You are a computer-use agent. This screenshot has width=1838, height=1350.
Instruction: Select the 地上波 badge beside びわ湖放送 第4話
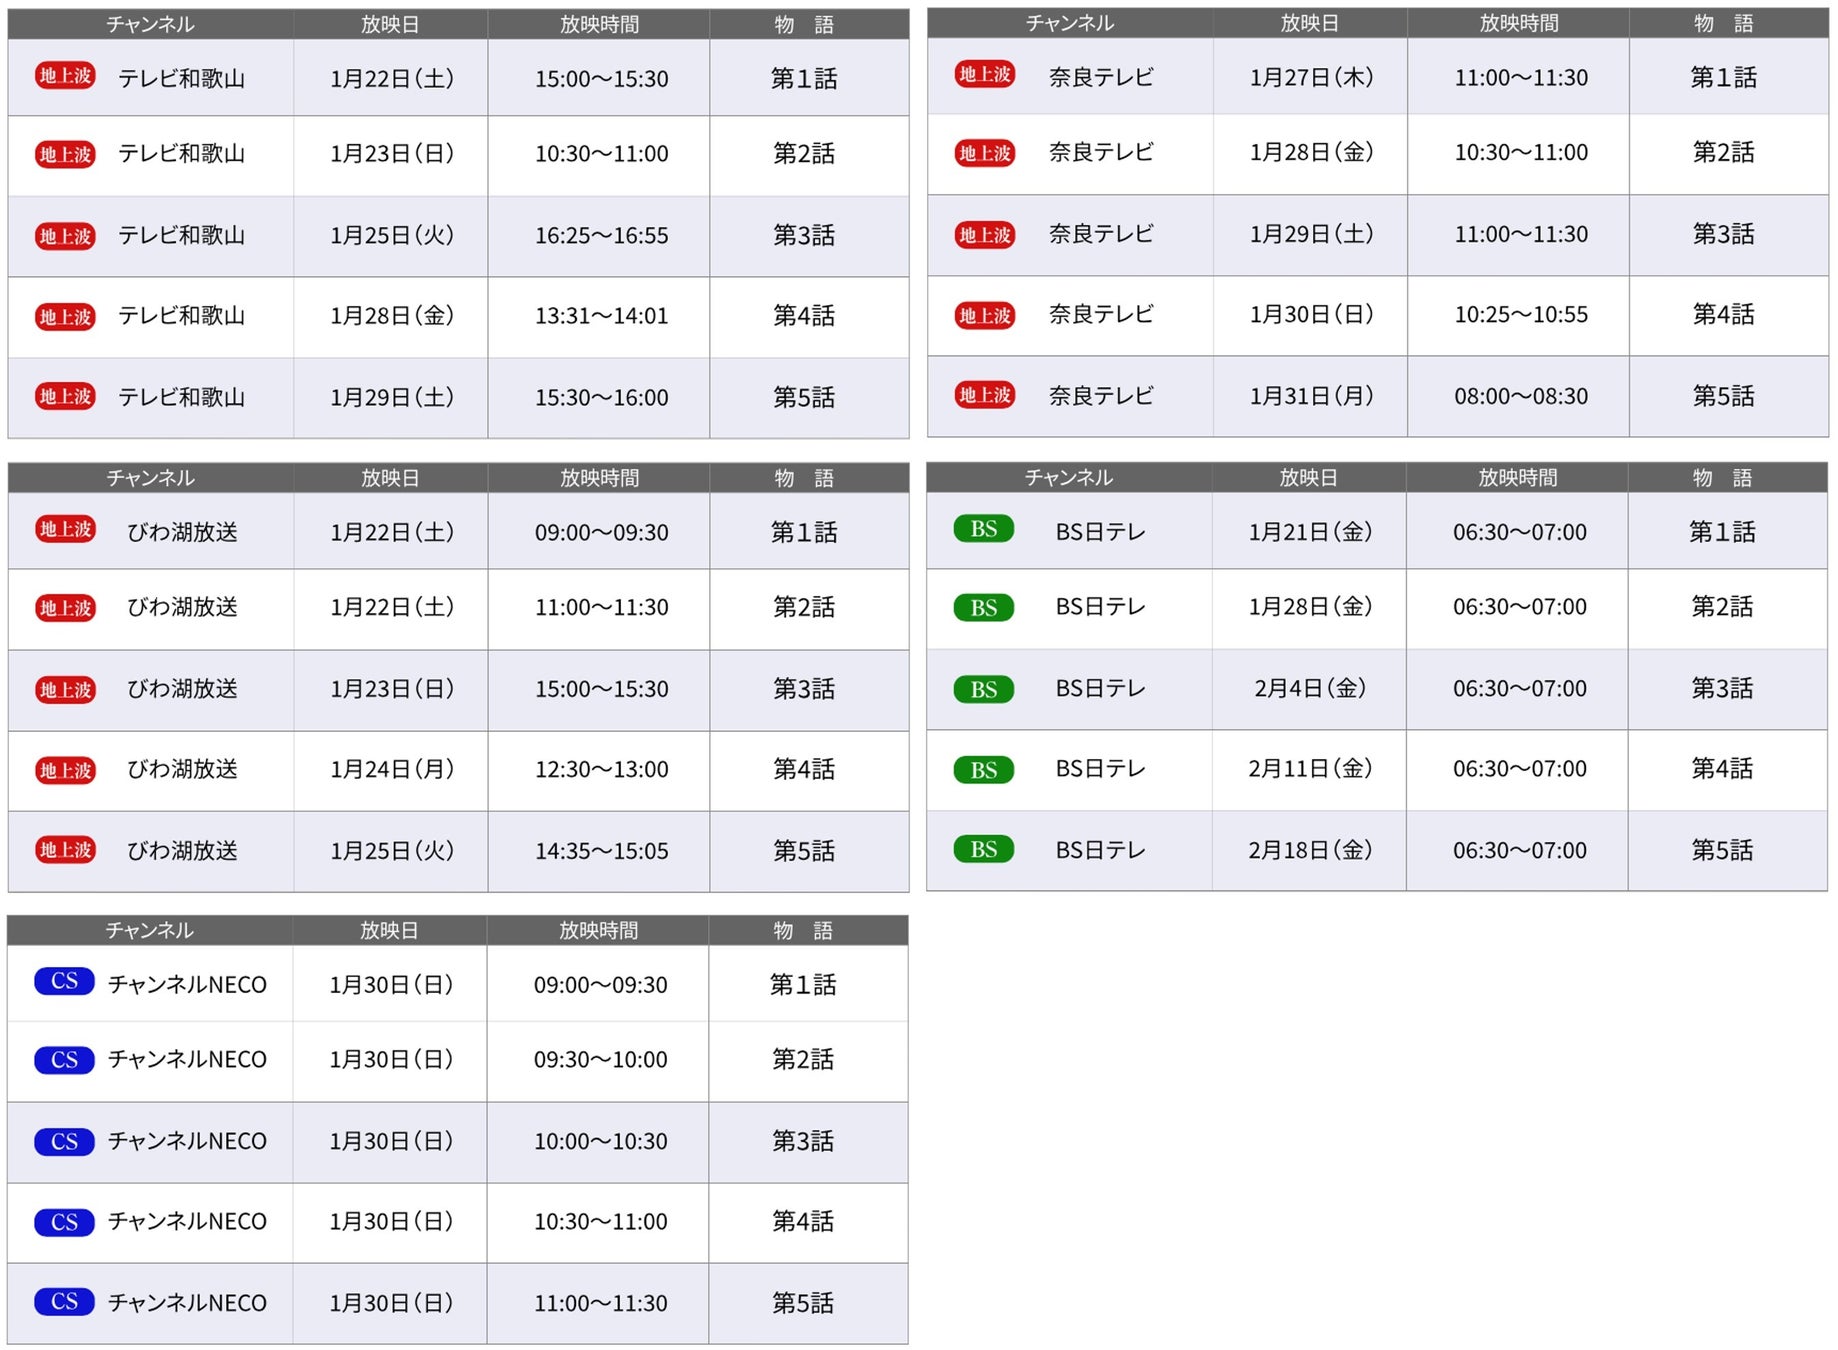pyautogui.click(x=65, y=771)
